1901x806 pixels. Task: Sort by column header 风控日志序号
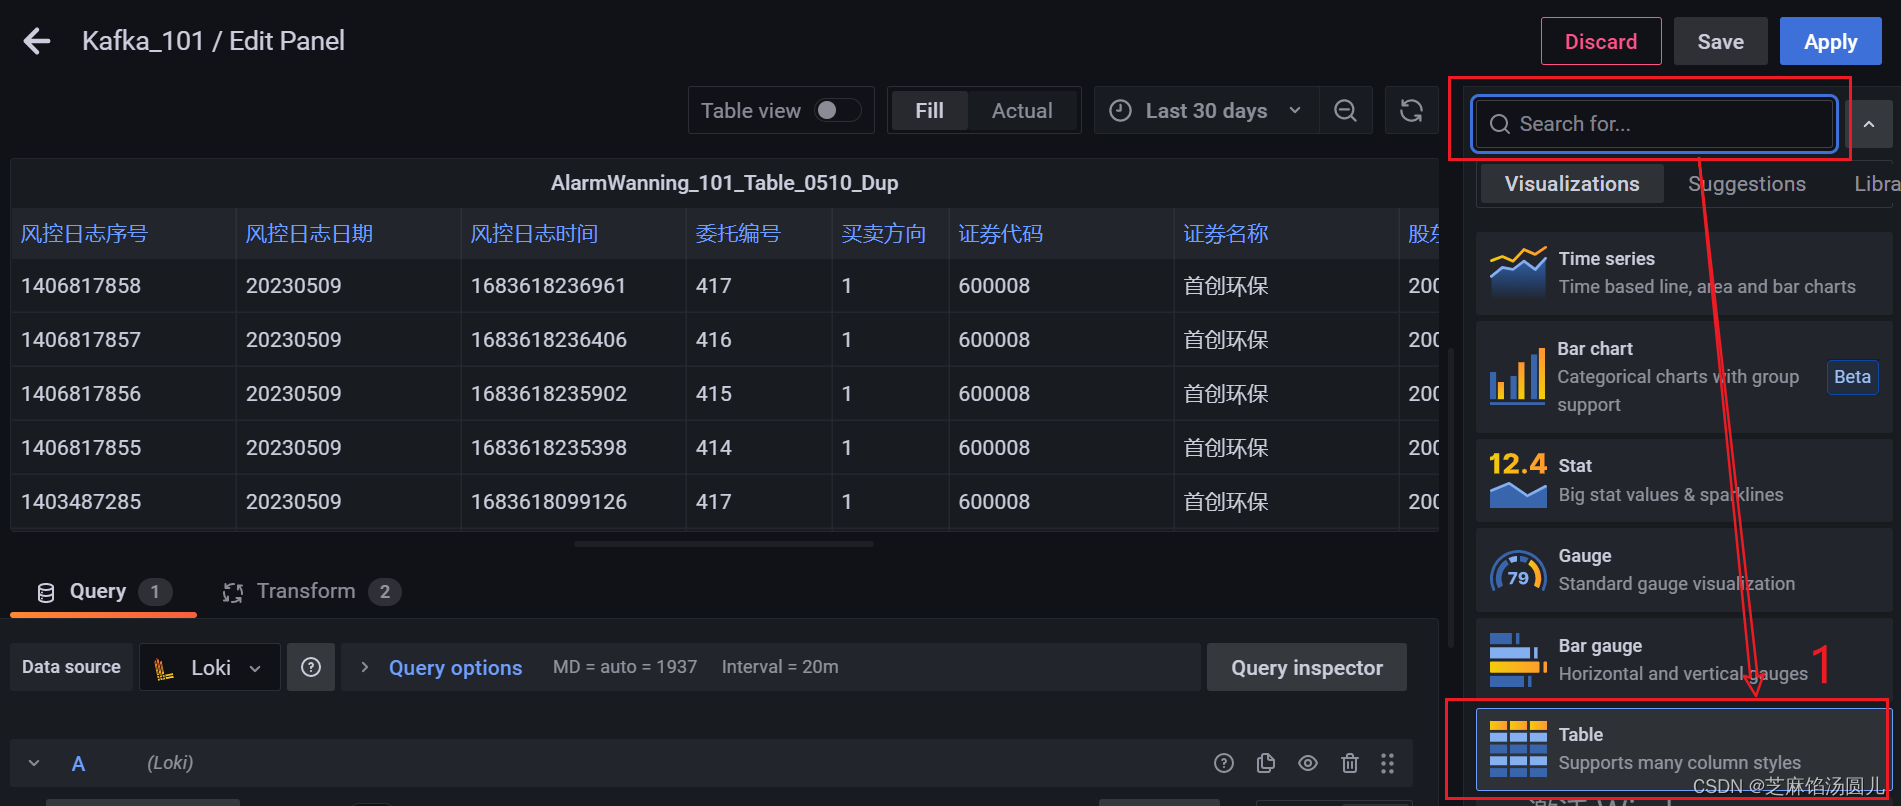click(85, 234)
